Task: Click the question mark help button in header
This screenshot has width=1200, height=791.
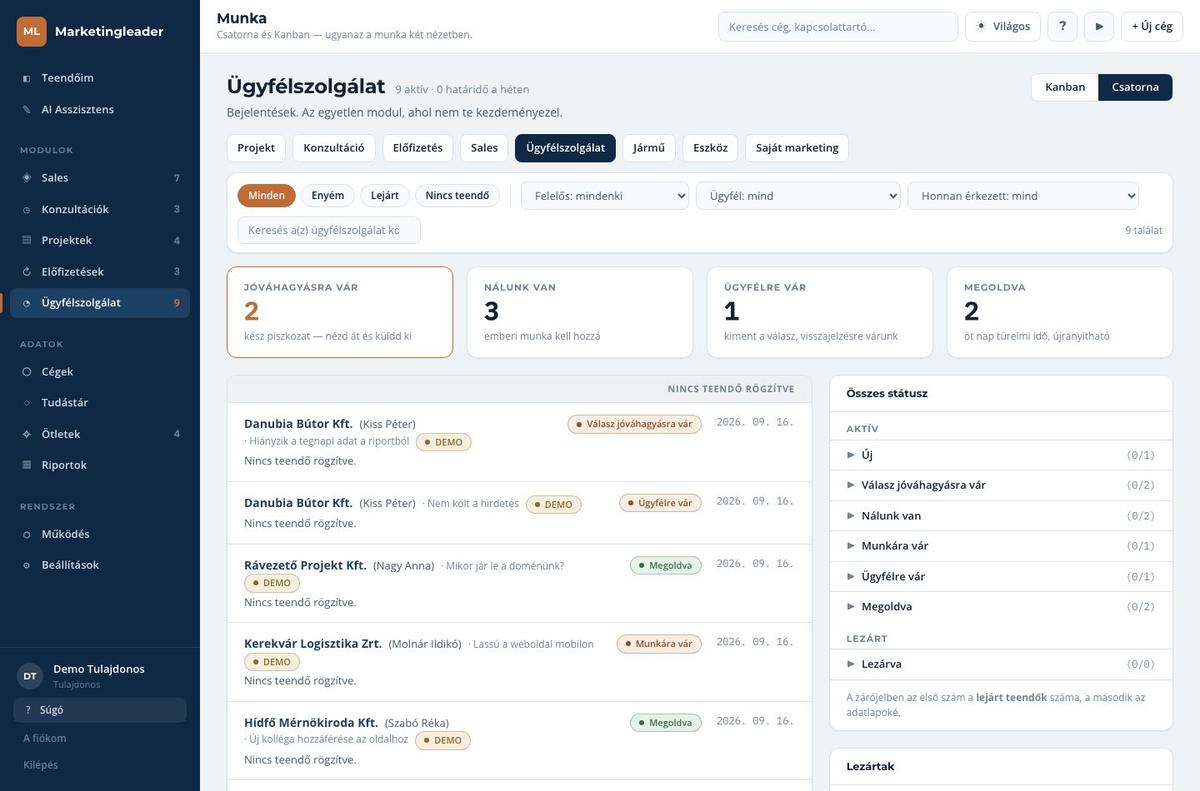Action: 1062,26
